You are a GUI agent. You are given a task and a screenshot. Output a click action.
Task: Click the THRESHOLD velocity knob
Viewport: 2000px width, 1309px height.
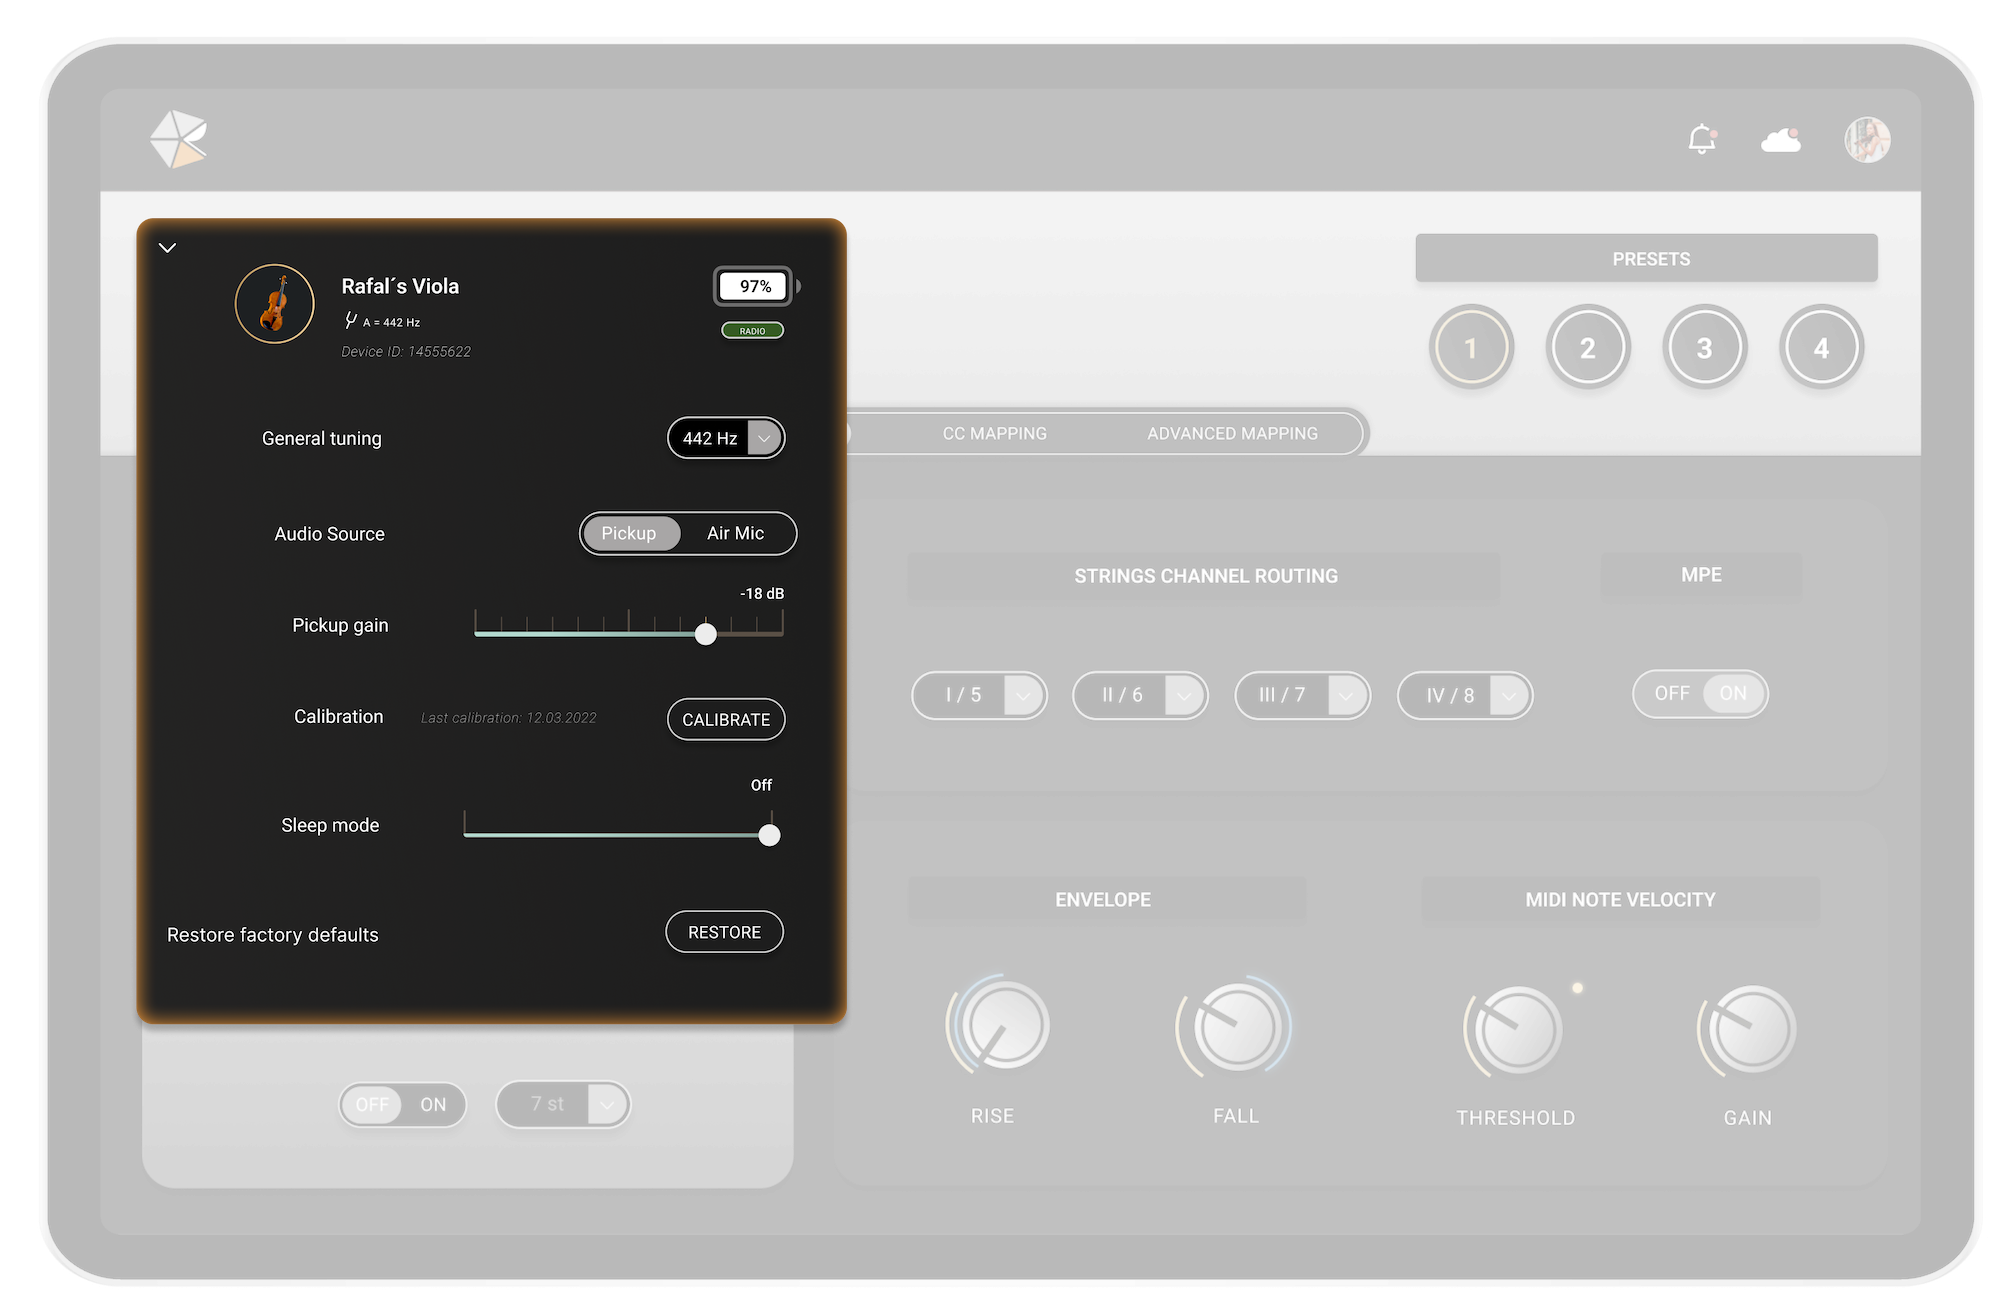[1517, 1030]
